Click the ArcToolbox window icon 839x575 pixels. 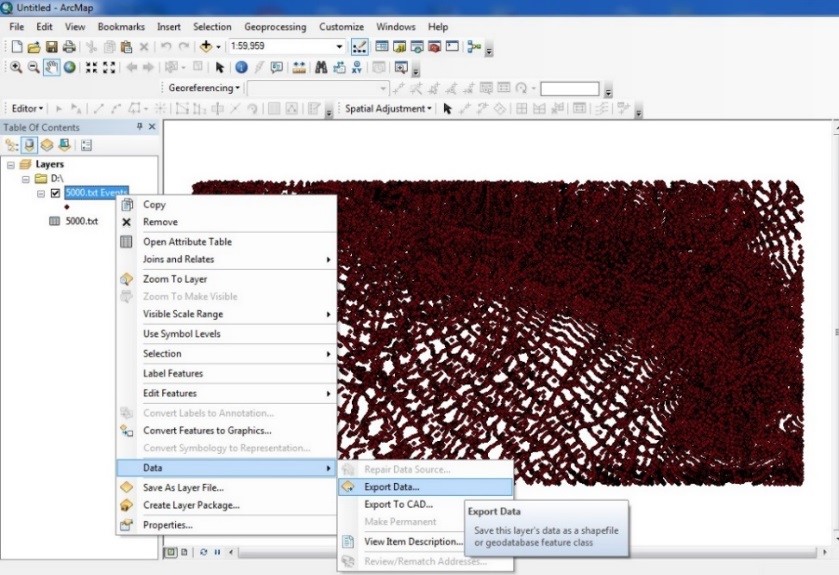pos(434,47)
